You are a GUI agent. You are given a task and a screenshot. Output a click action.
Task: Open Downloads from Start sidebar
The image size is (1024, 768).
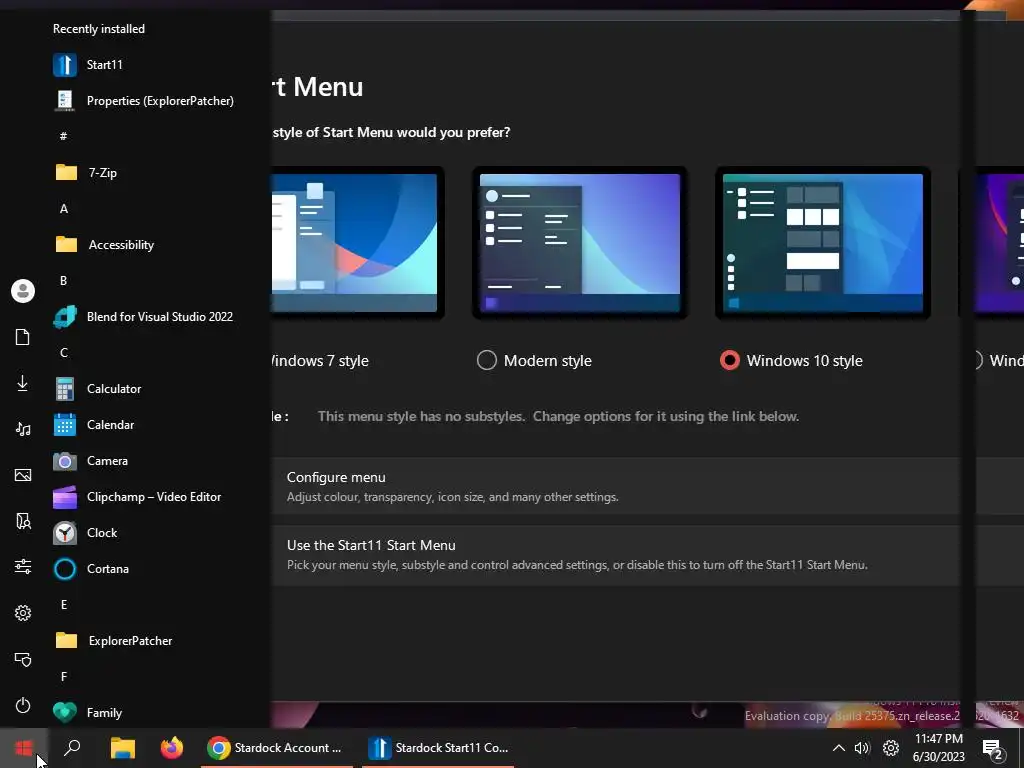(x=23, y=383)
